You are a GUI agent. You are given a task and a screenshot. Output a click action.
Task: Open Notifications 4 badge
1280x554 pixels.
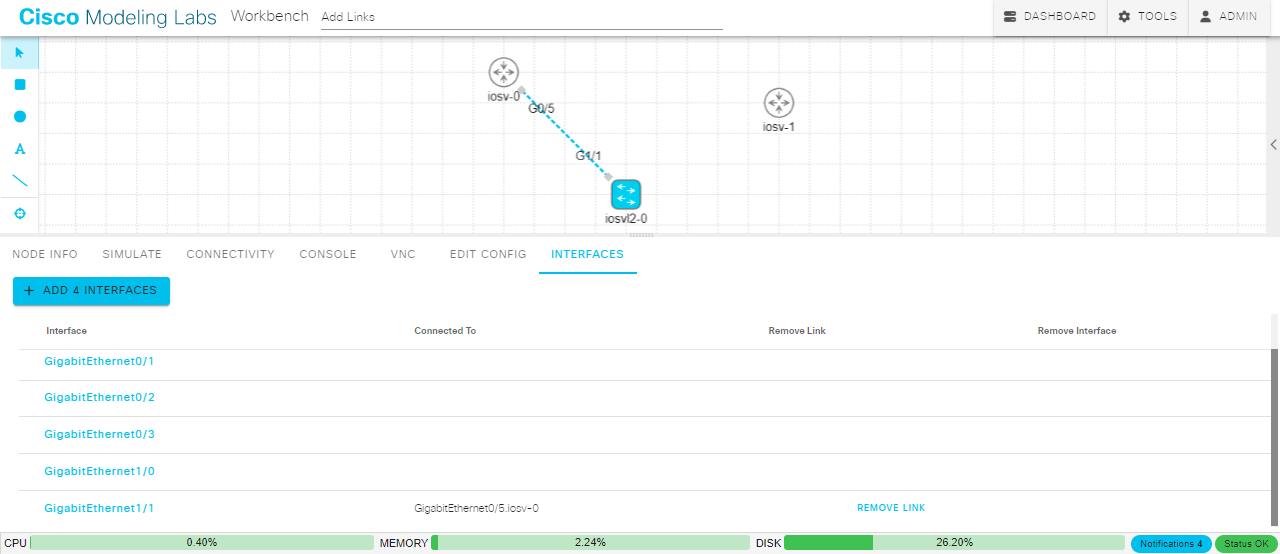click(x=1171, y=544)
